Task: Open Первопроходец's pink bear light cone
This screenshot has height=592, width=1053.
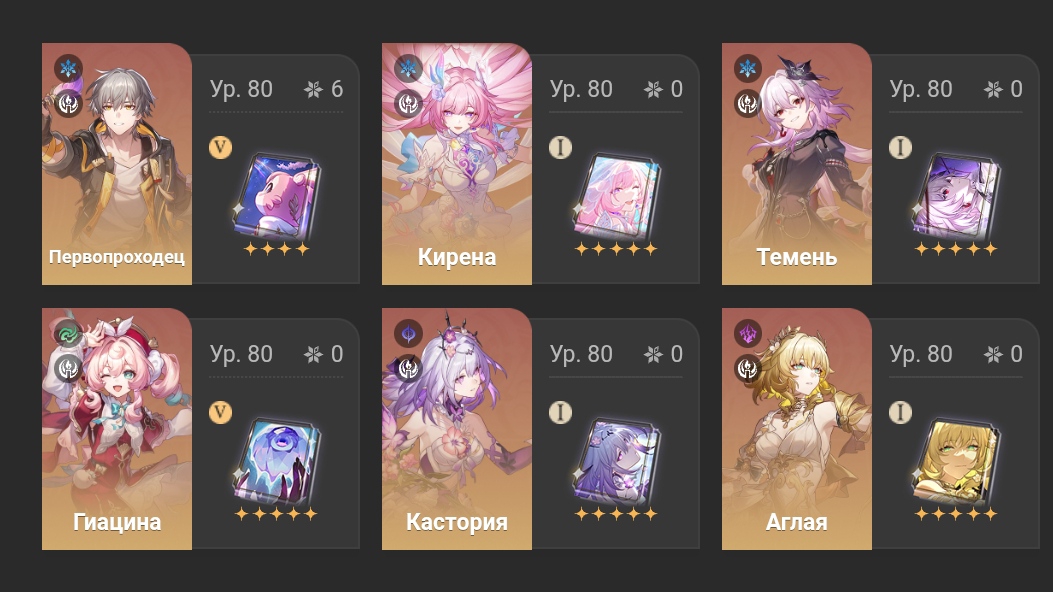Action: [x=277, y=196]
